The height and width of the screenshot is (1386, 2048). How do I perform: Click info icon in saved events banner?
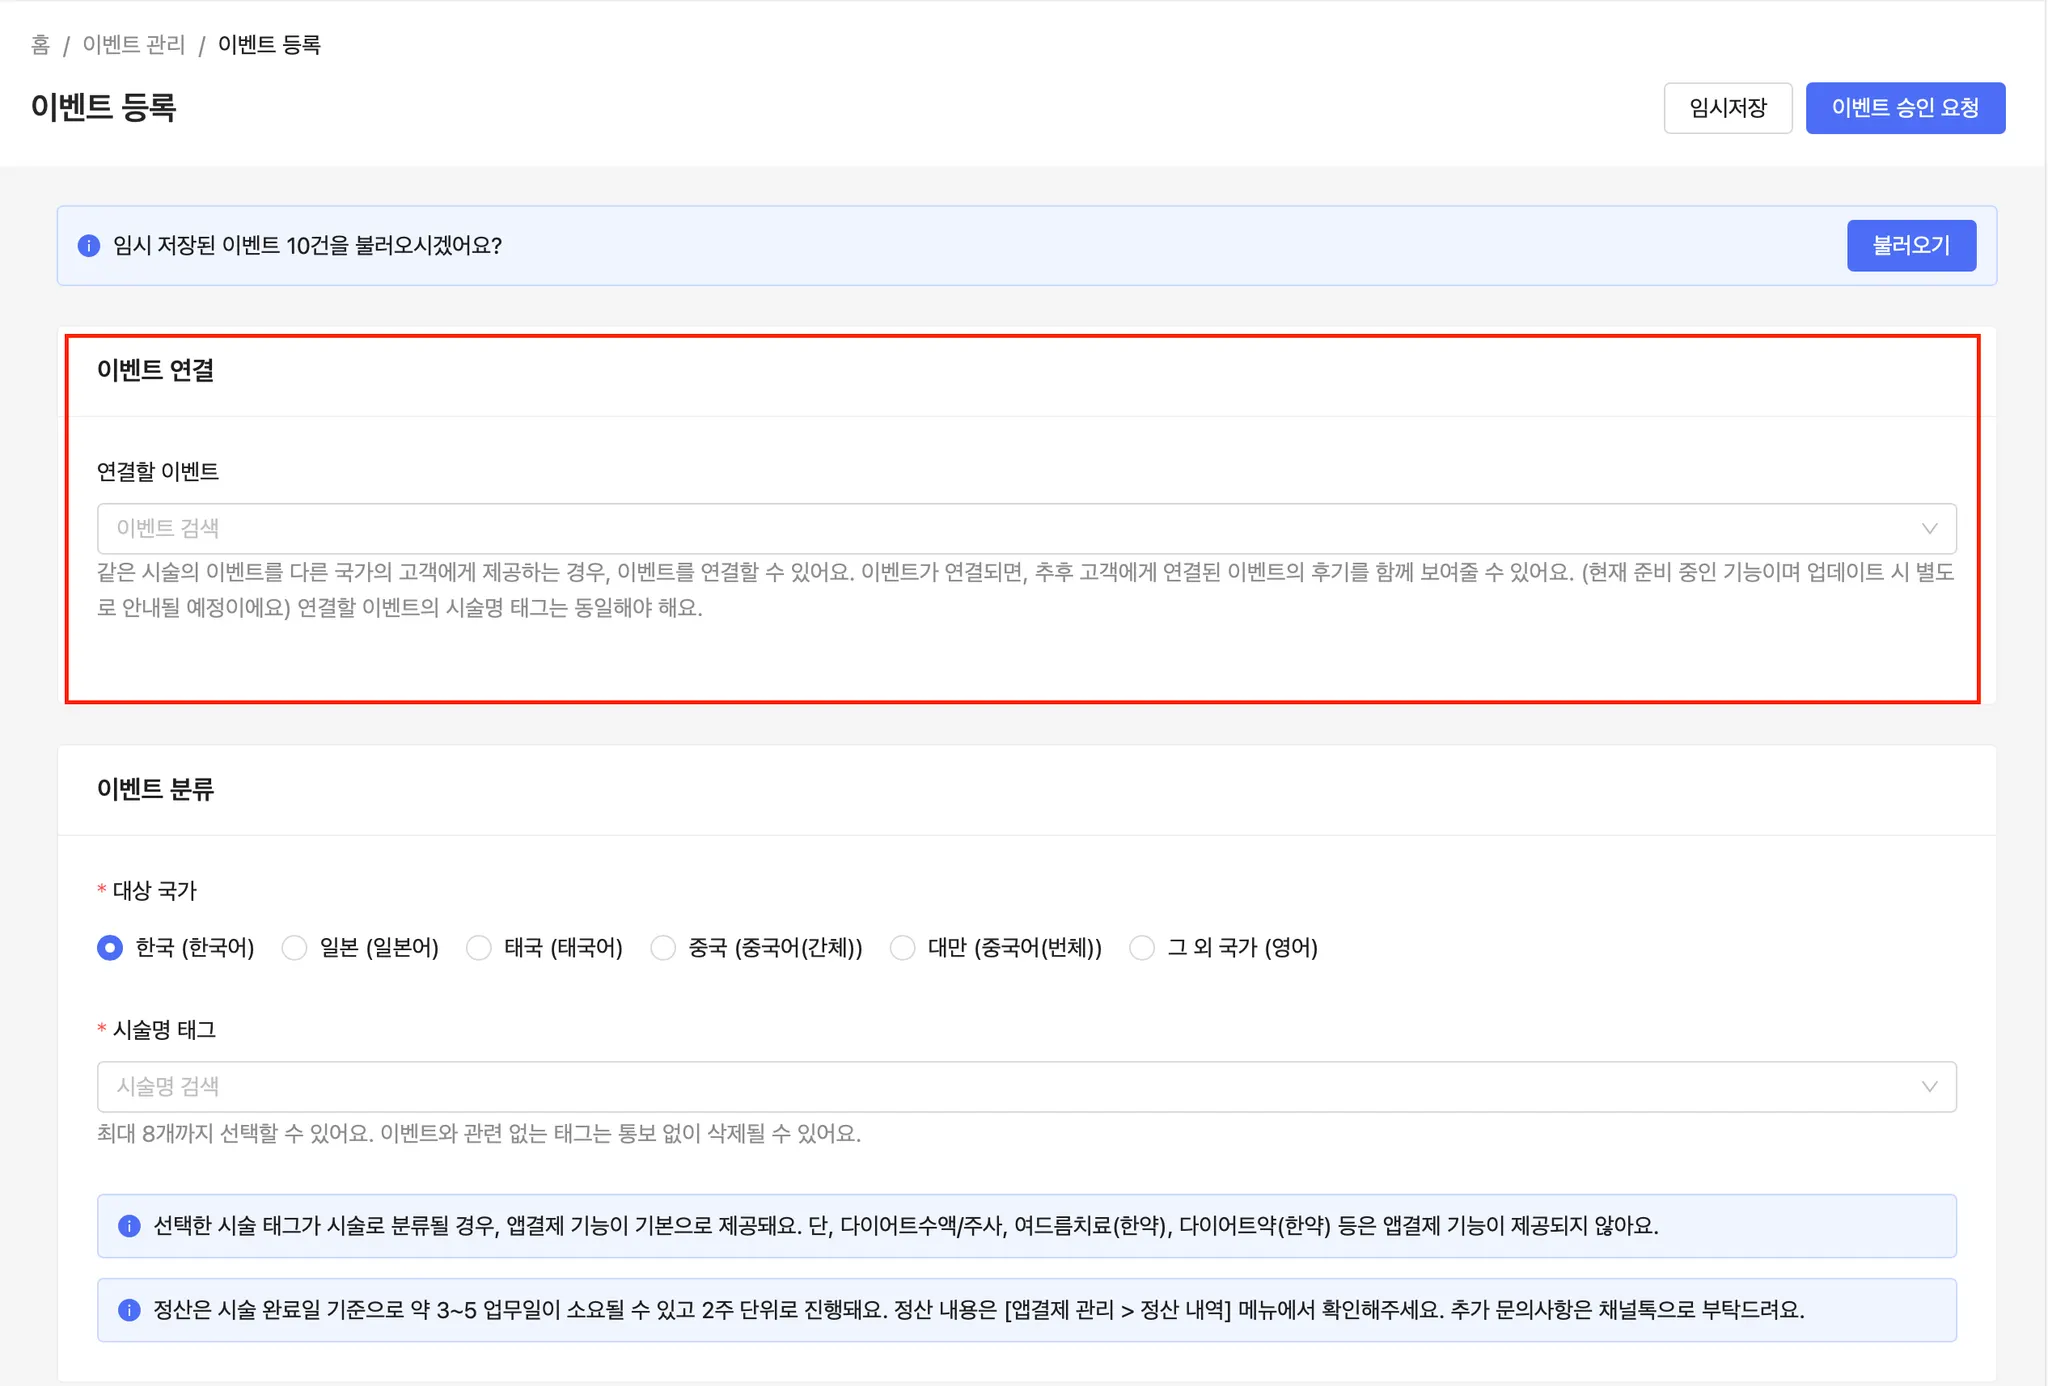point(89,246)
